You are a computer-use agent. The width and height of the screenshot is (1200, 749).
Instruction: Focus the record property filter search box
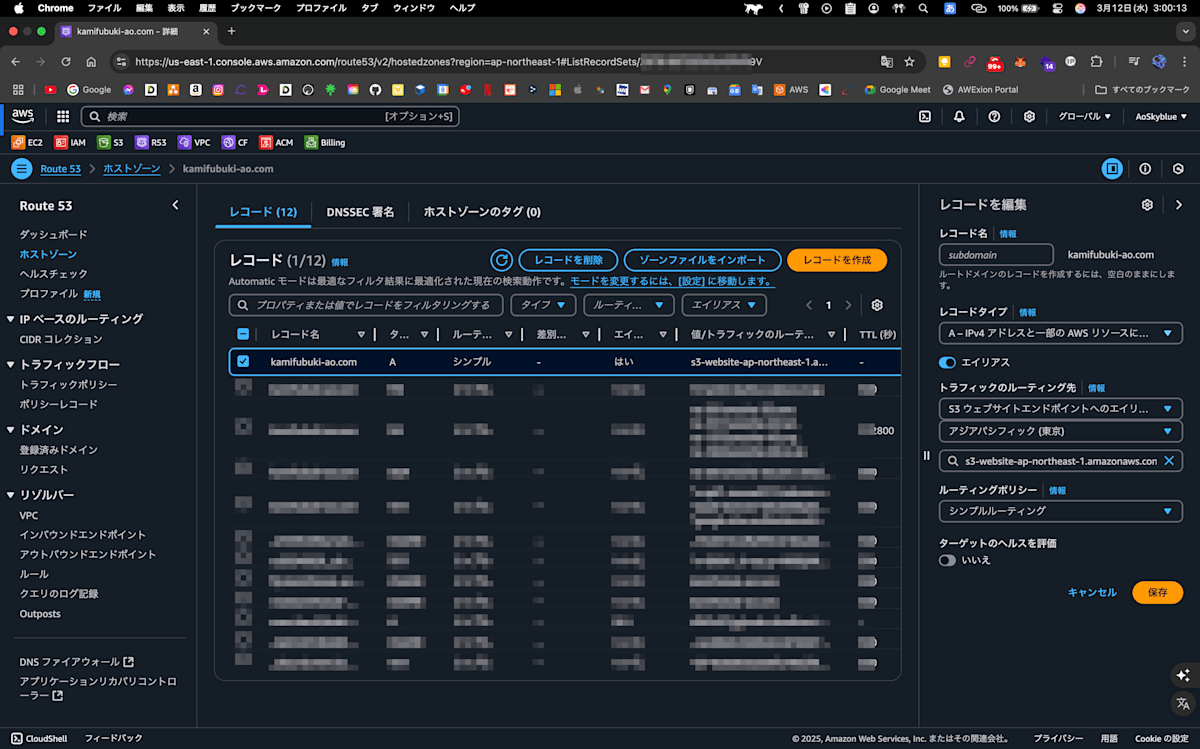pyautogui.click(x=367, y=305)
